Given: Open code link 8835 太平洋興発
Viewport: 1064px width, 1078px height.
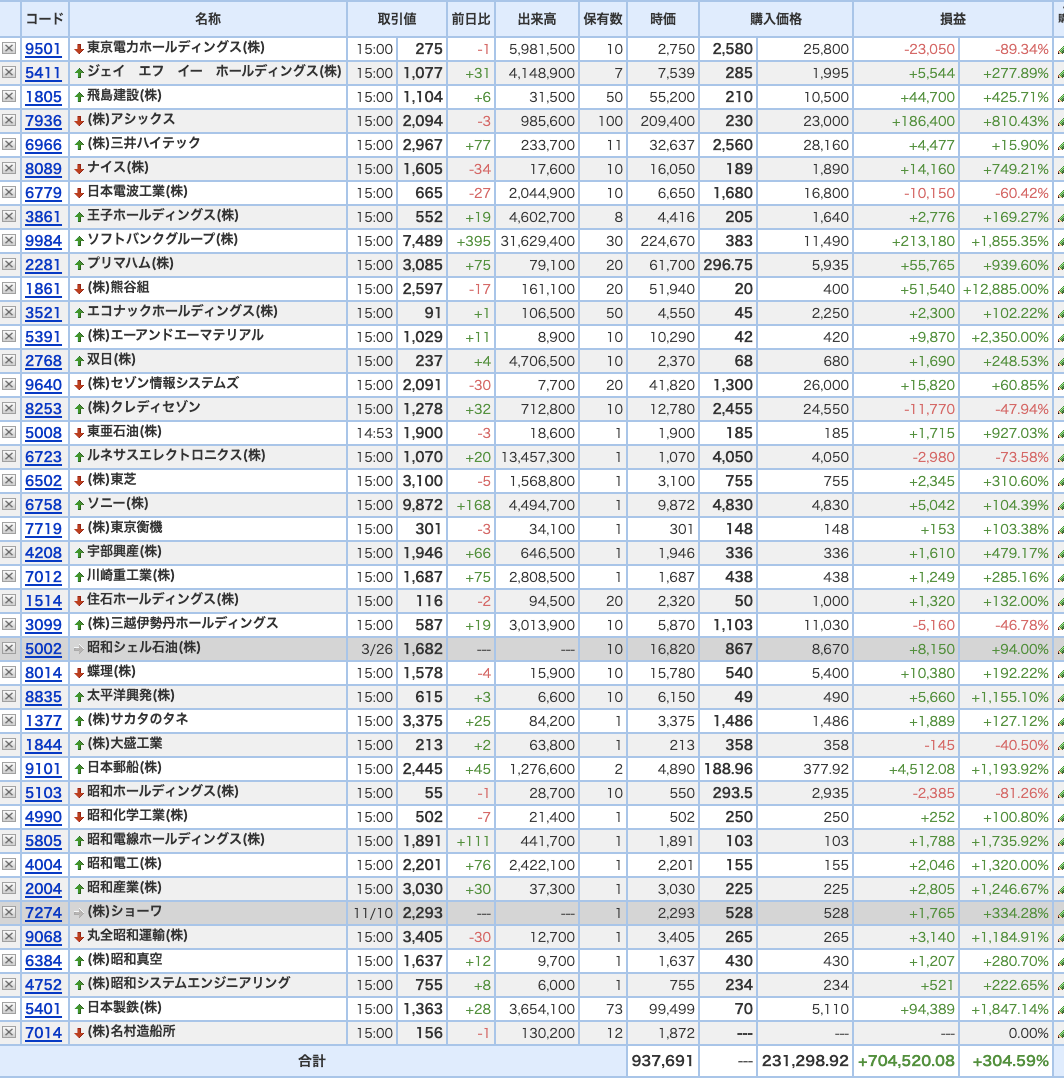Looking at the screenshot, I should pyautogui.click(x=43, y=697).
